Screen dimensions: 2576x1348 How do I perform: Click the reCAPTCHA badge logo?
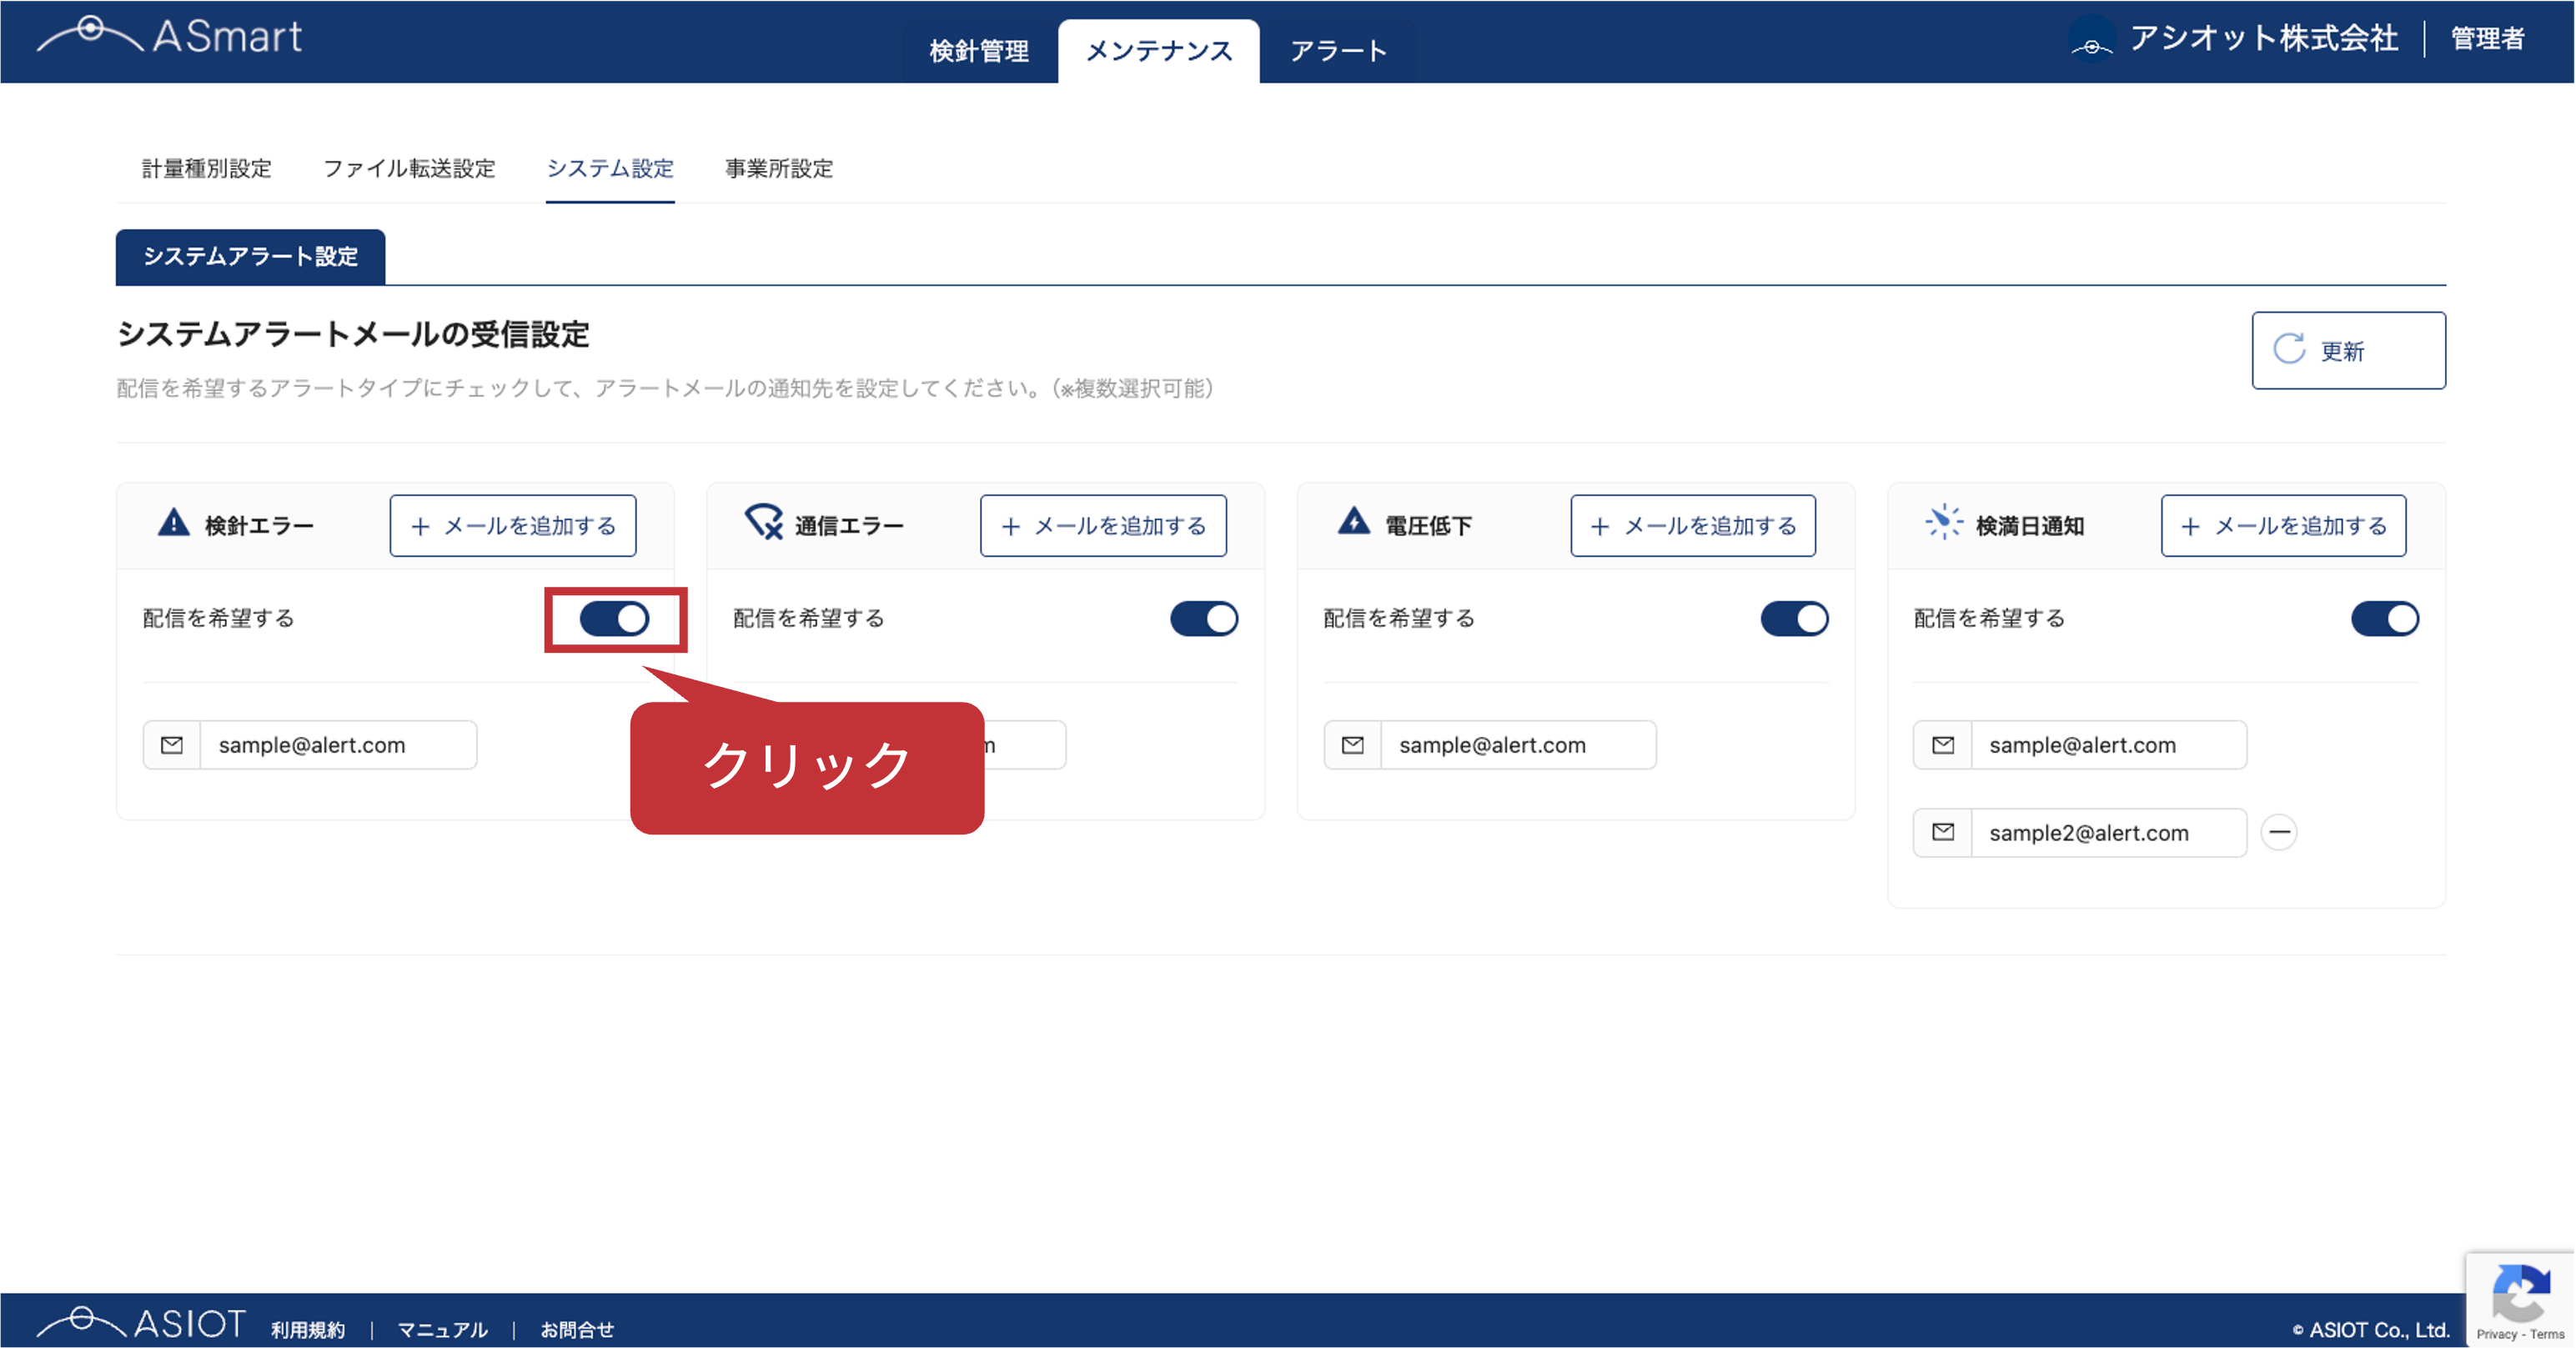pyautogui.click(x=2520, y=1293)
